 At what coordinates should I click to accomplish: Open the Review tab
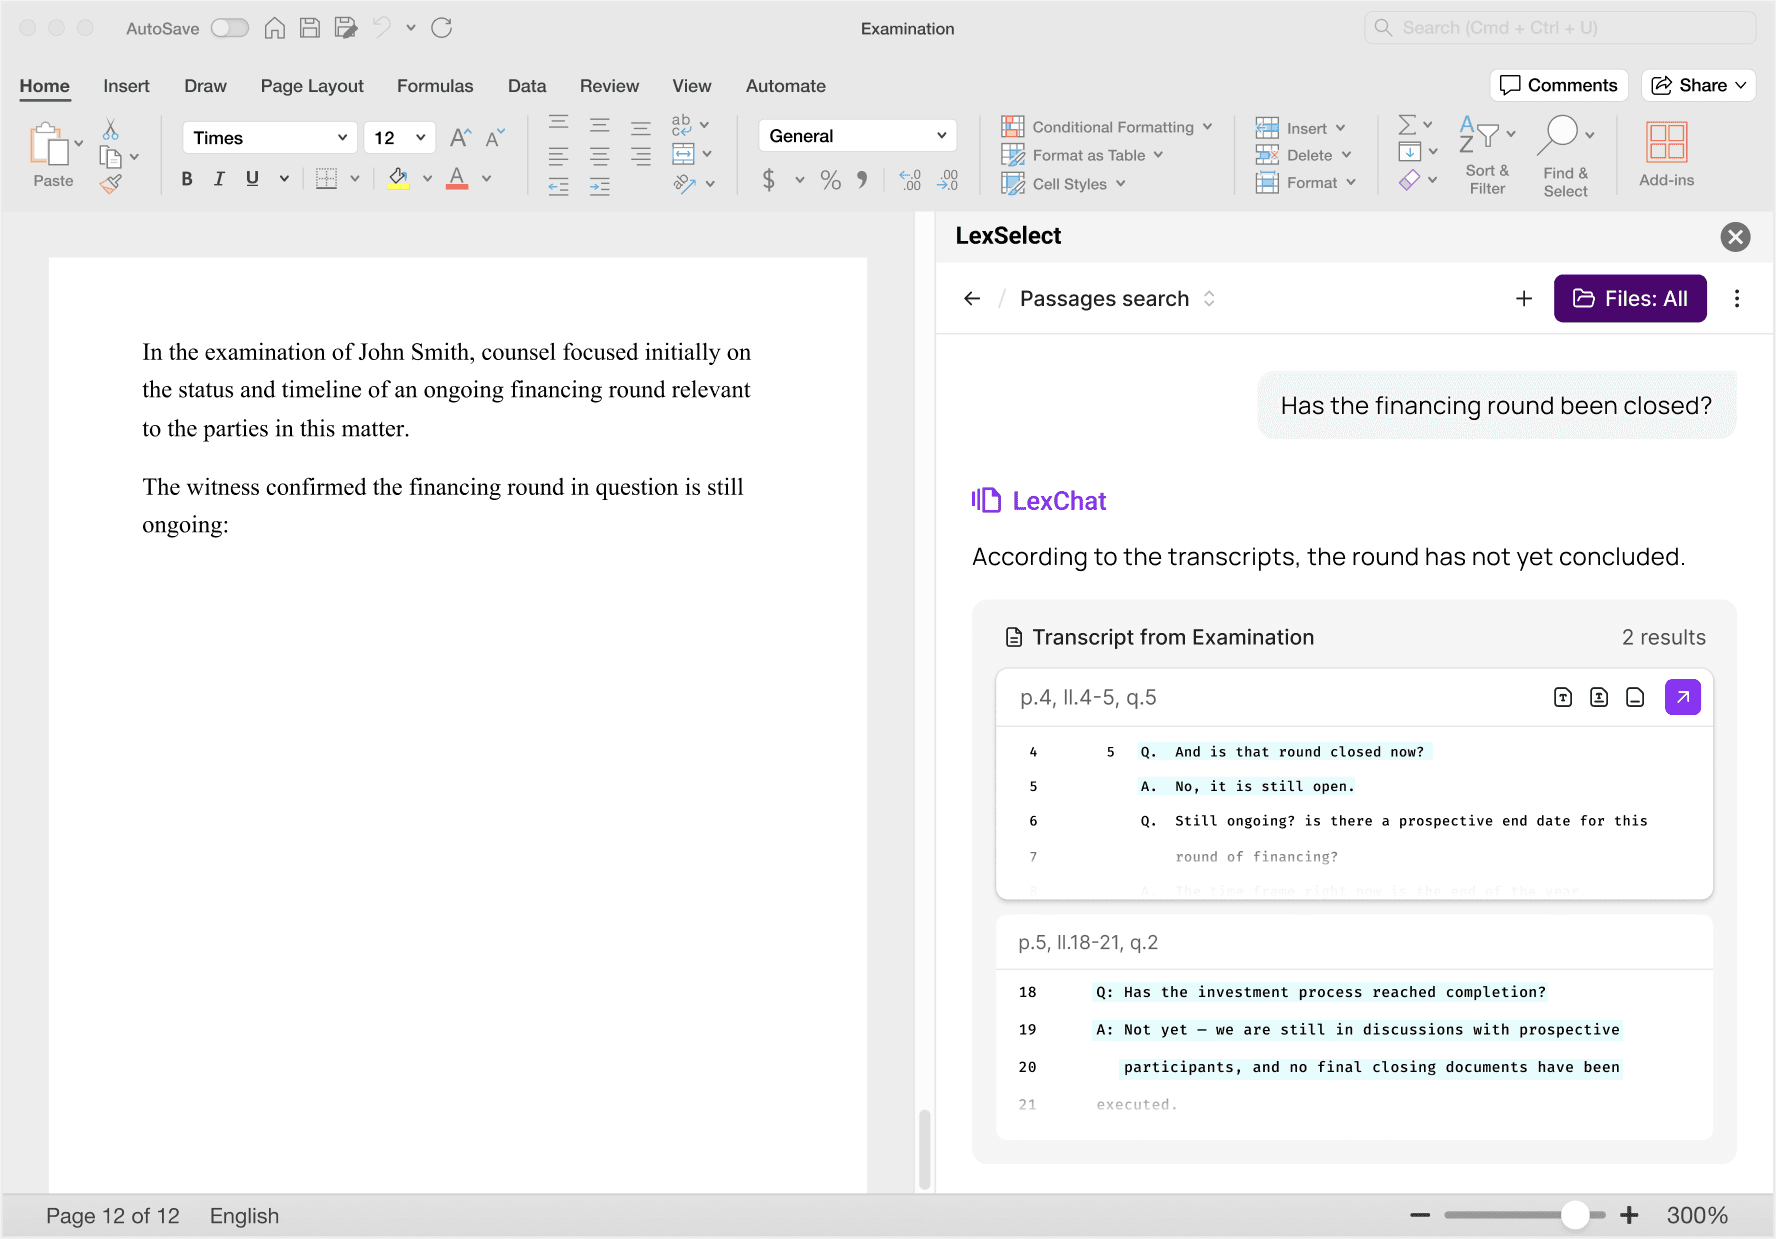pos(609,86)
